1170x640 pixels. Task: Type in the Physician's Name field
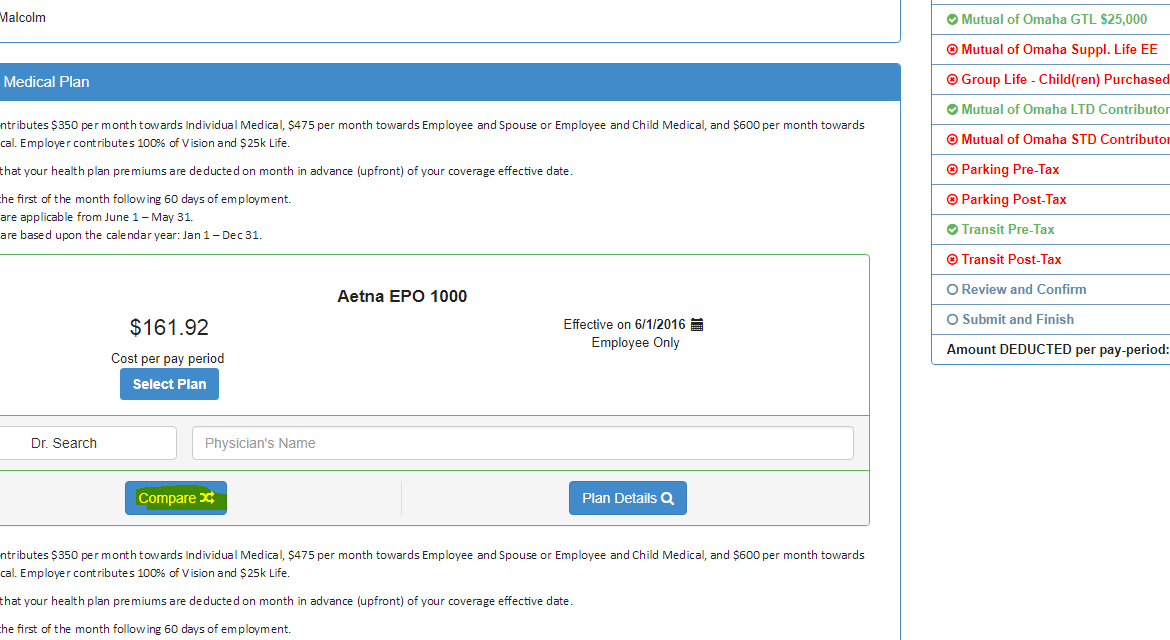coord(522,443)
